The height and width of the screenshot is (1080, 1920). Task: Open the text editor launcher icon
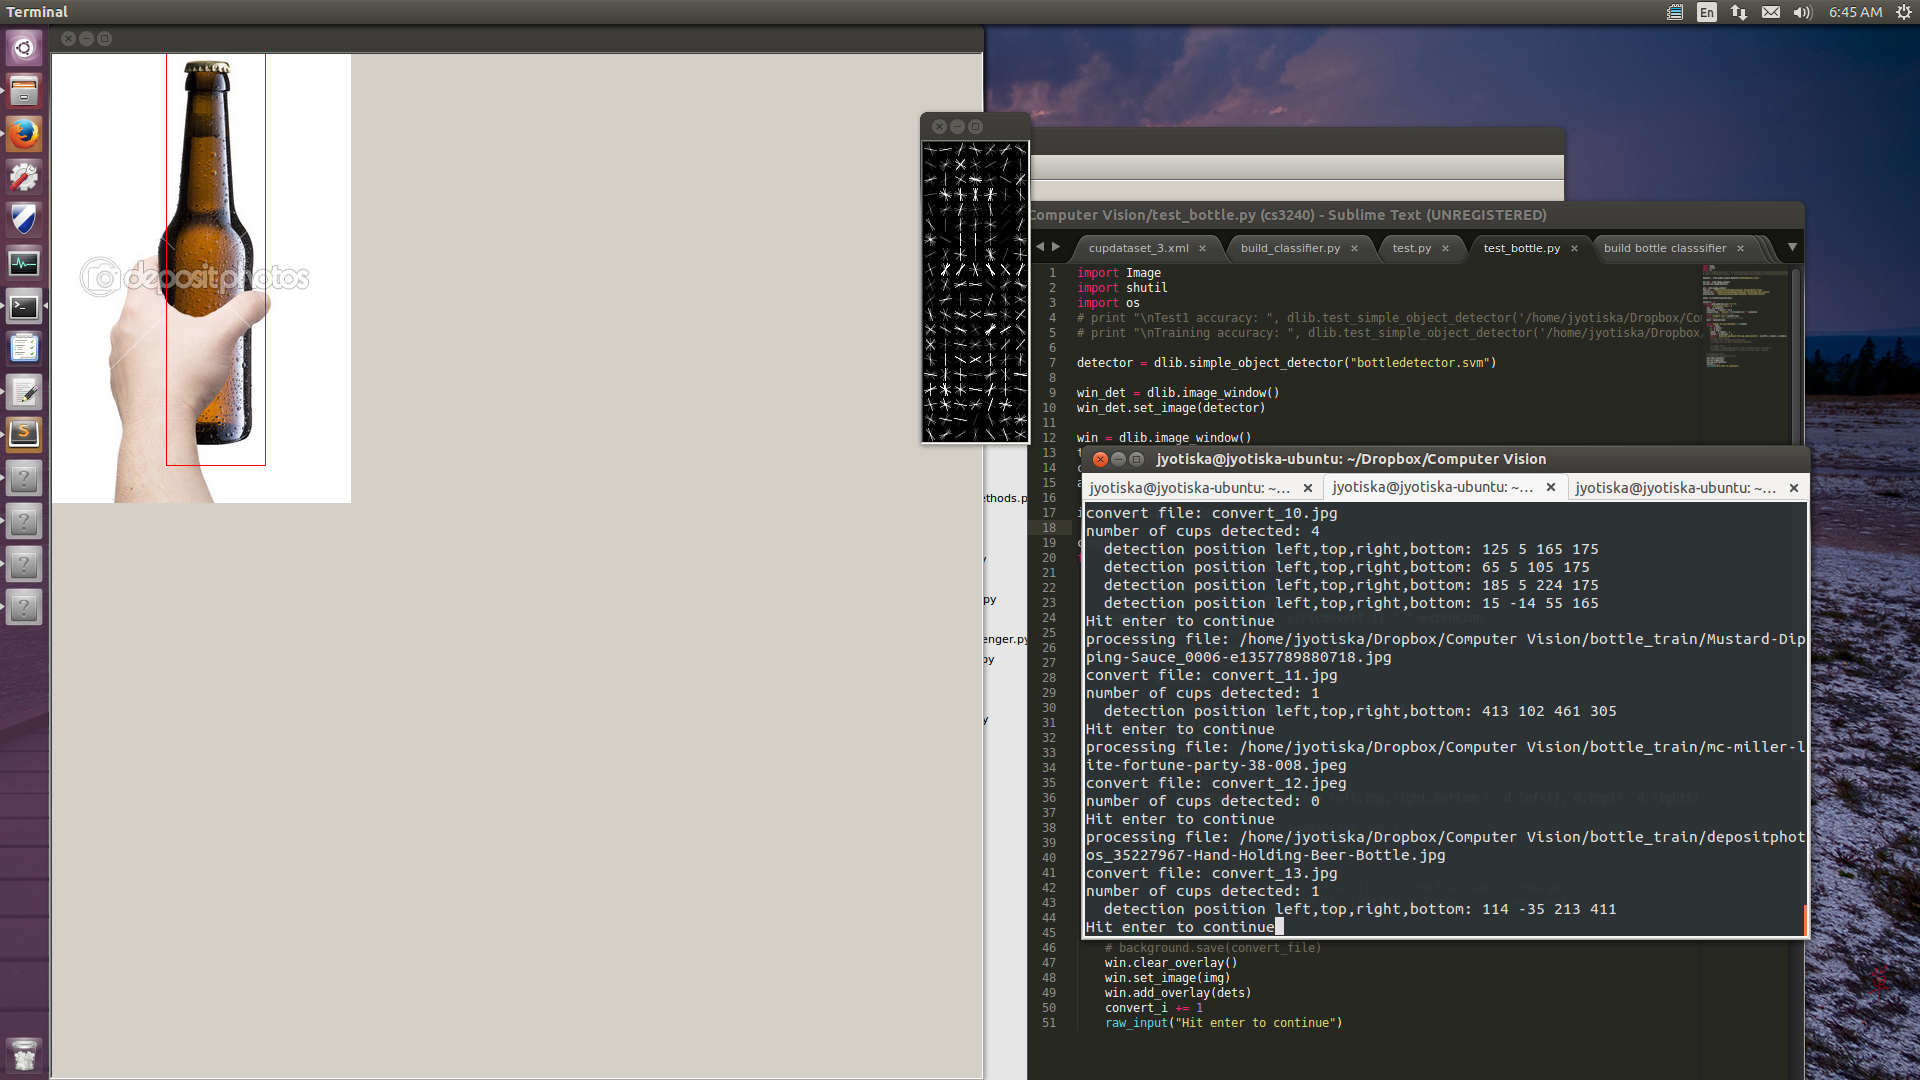(x=24, y=392)
